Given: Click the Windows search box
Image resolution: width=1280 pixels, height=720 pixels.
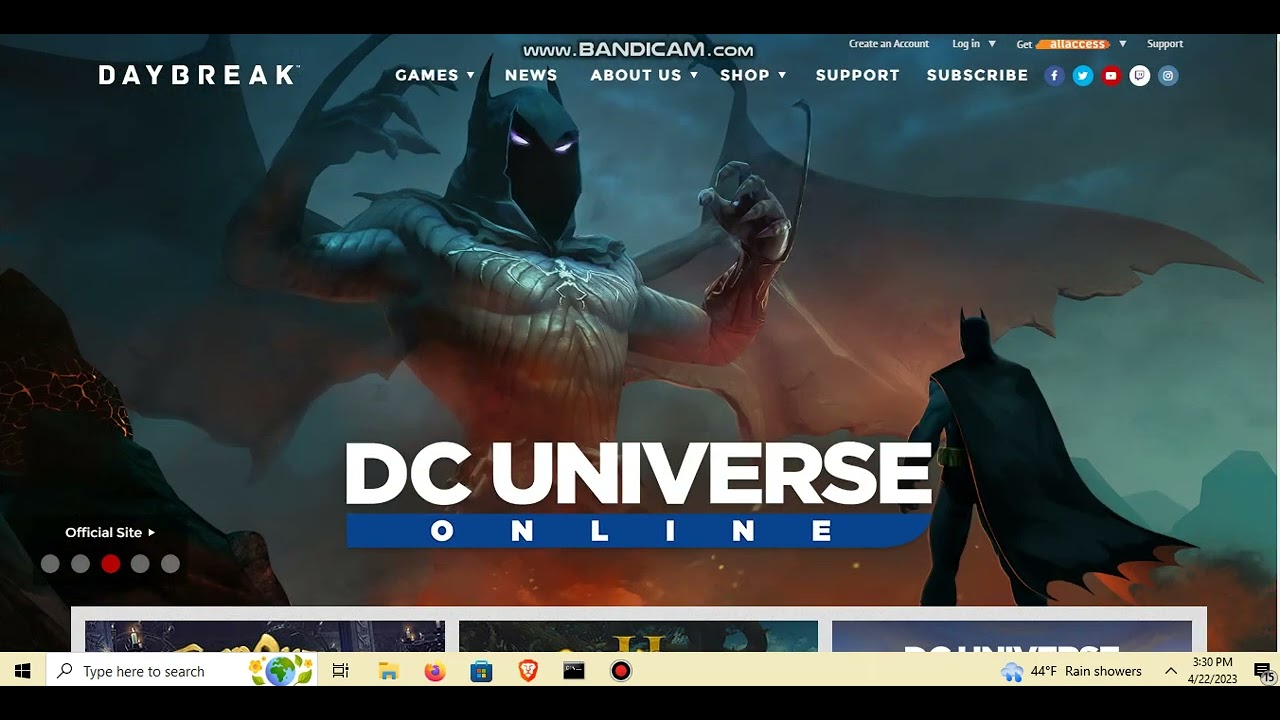Looking at the screenshot, I should pyautogui.click(x=182, y=671).
